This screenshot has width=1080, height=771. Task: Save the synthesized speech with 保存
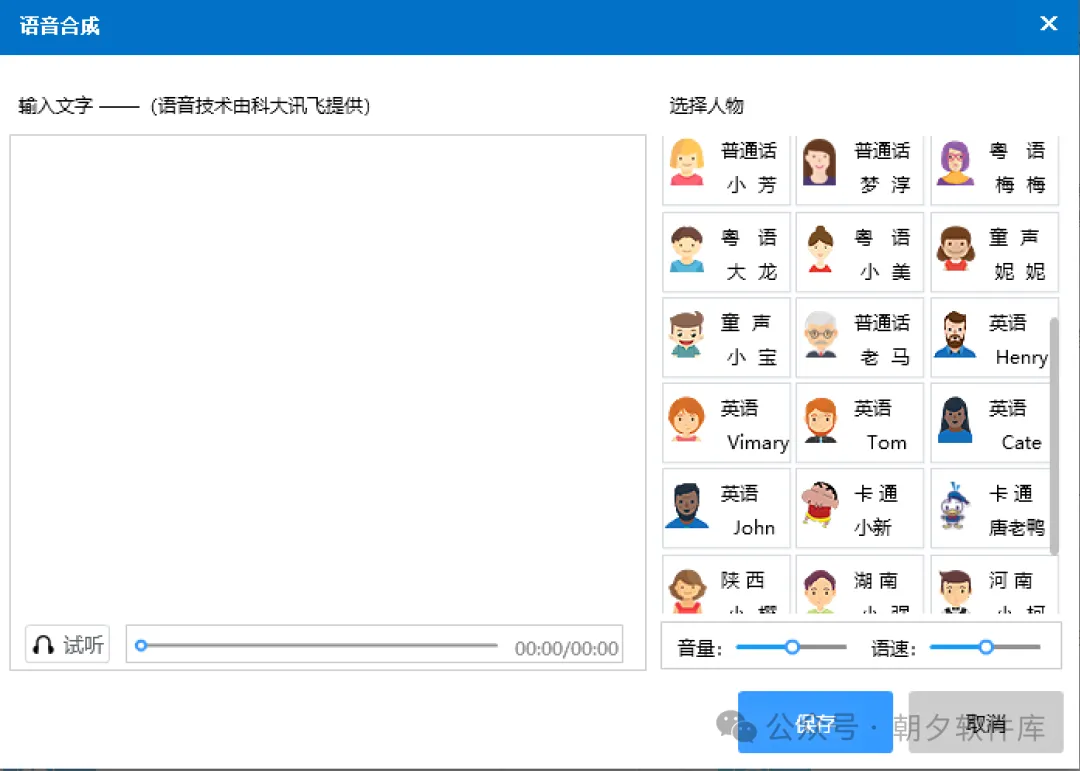point(815,722)
